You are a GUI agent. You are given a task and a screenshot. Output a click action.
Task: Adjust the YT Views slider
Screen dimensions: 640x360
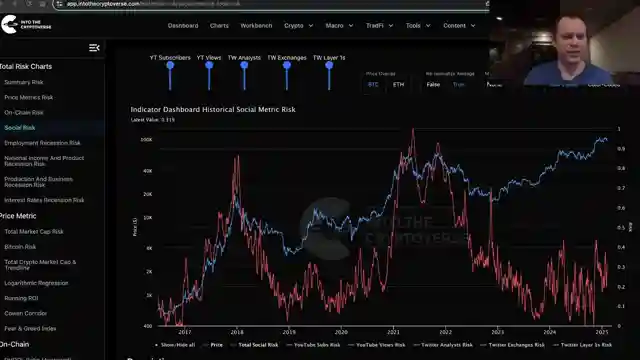[209, 65]
